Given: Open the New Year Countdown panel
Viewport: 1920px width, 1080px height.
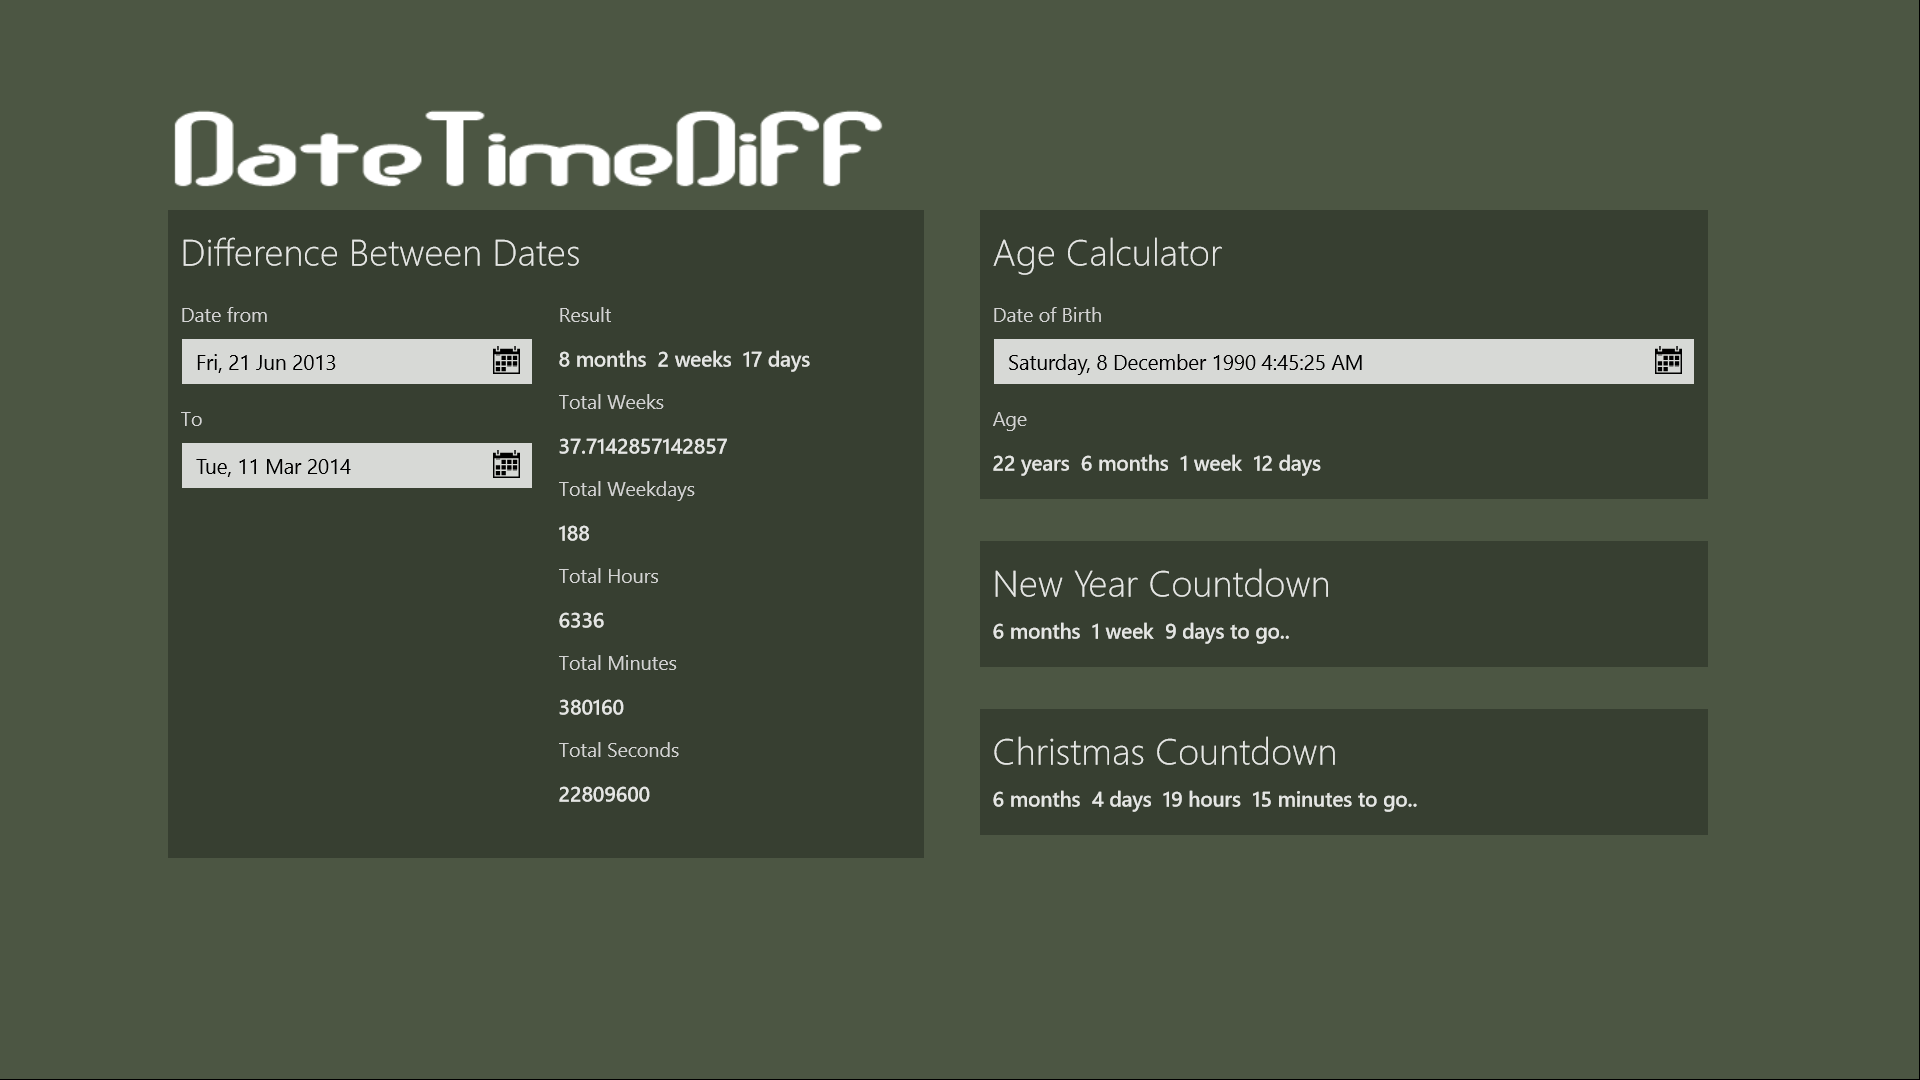Looking at the screenshot, I should pyautogui.click(x=1160, y=584).
